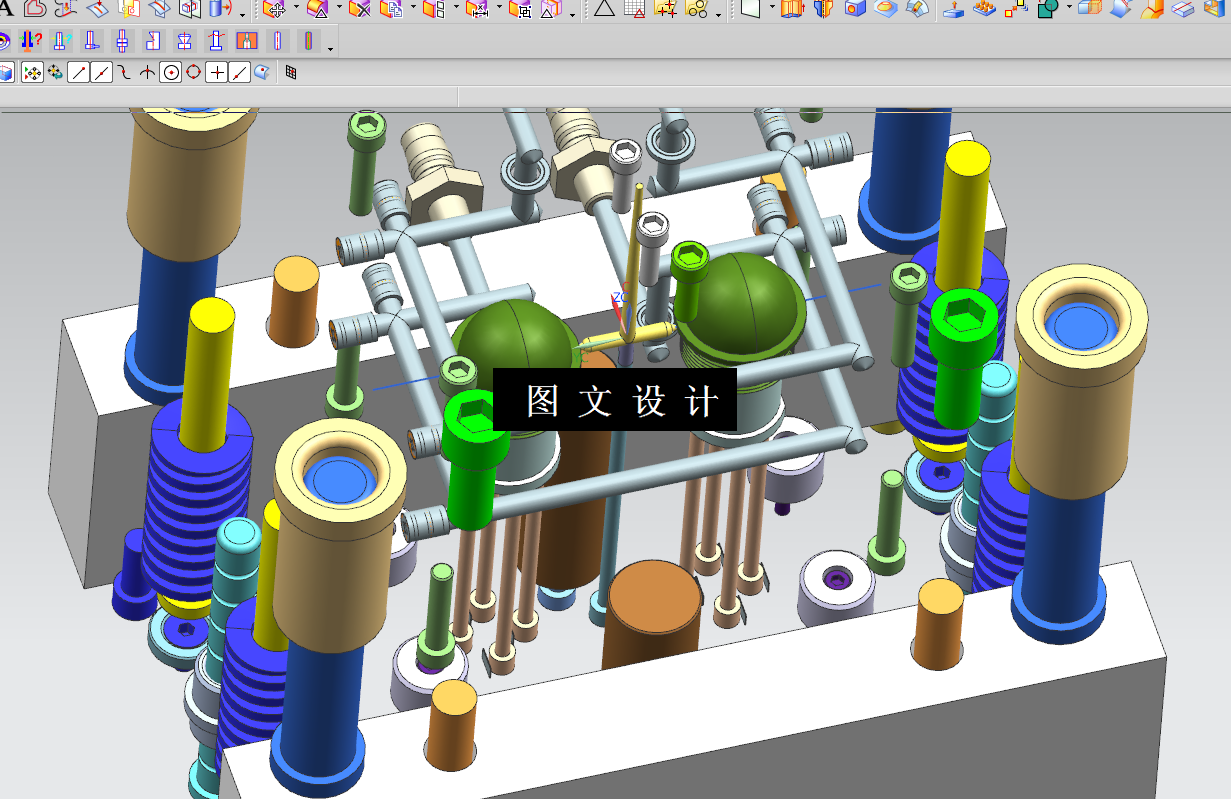The image size is (1231, 799).
Task: Click the white Datum Plane sheet icon
Action: 750,9
